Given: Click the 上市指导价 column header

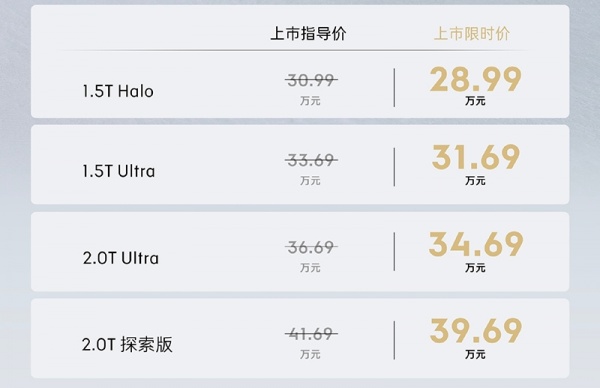Looking at the screenshot, I should [308, 34].
